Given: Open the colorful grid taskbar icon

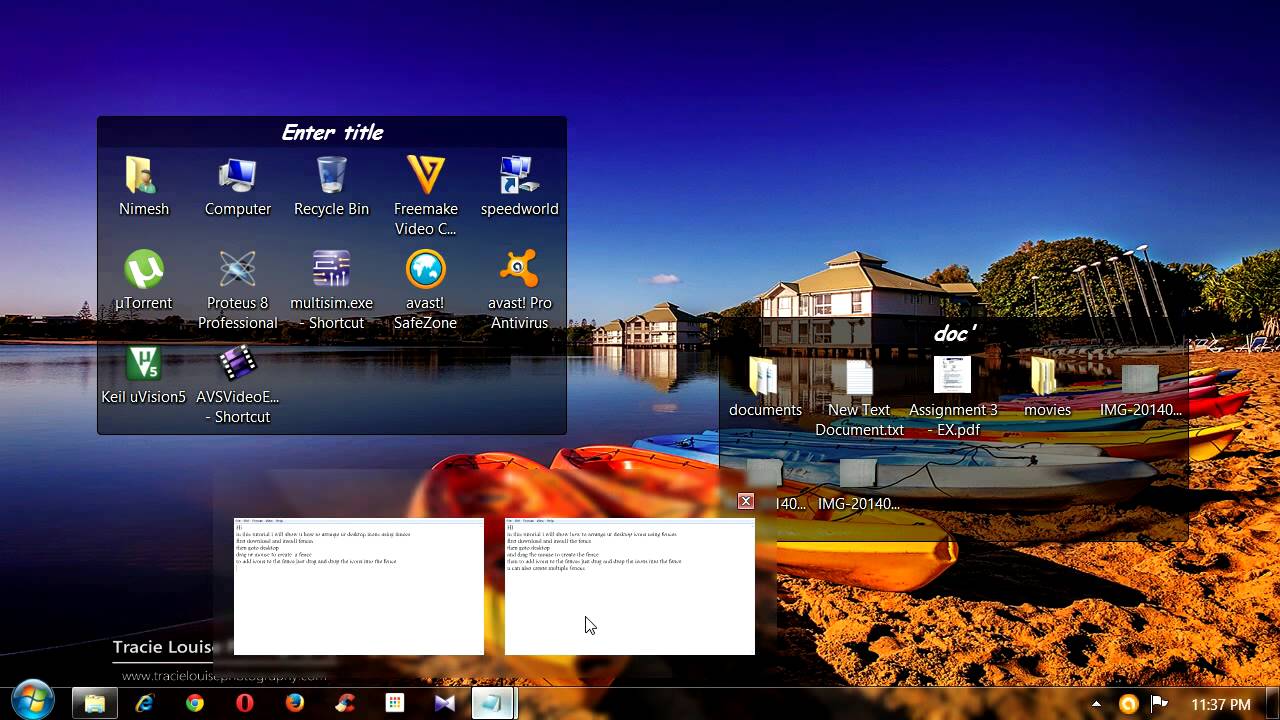Looking at the screenshot, I should [x=395, y=704].
